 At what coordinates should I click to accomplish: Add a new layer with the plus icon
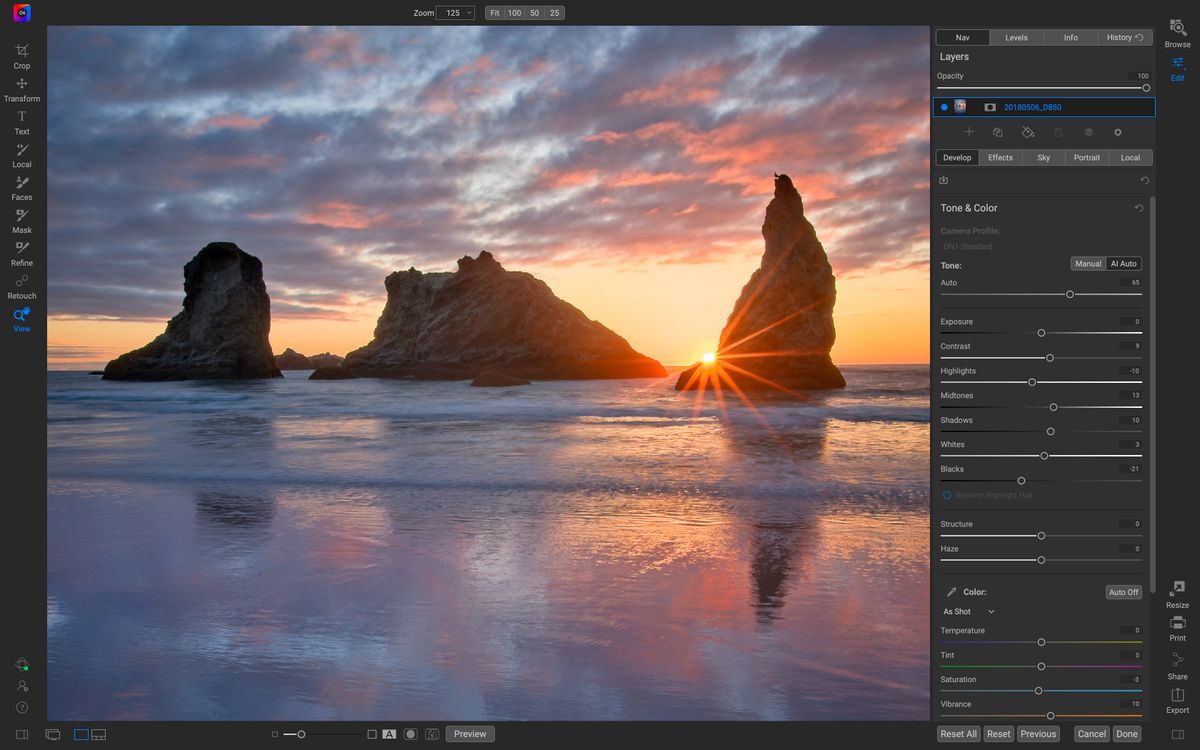[968, 131]
